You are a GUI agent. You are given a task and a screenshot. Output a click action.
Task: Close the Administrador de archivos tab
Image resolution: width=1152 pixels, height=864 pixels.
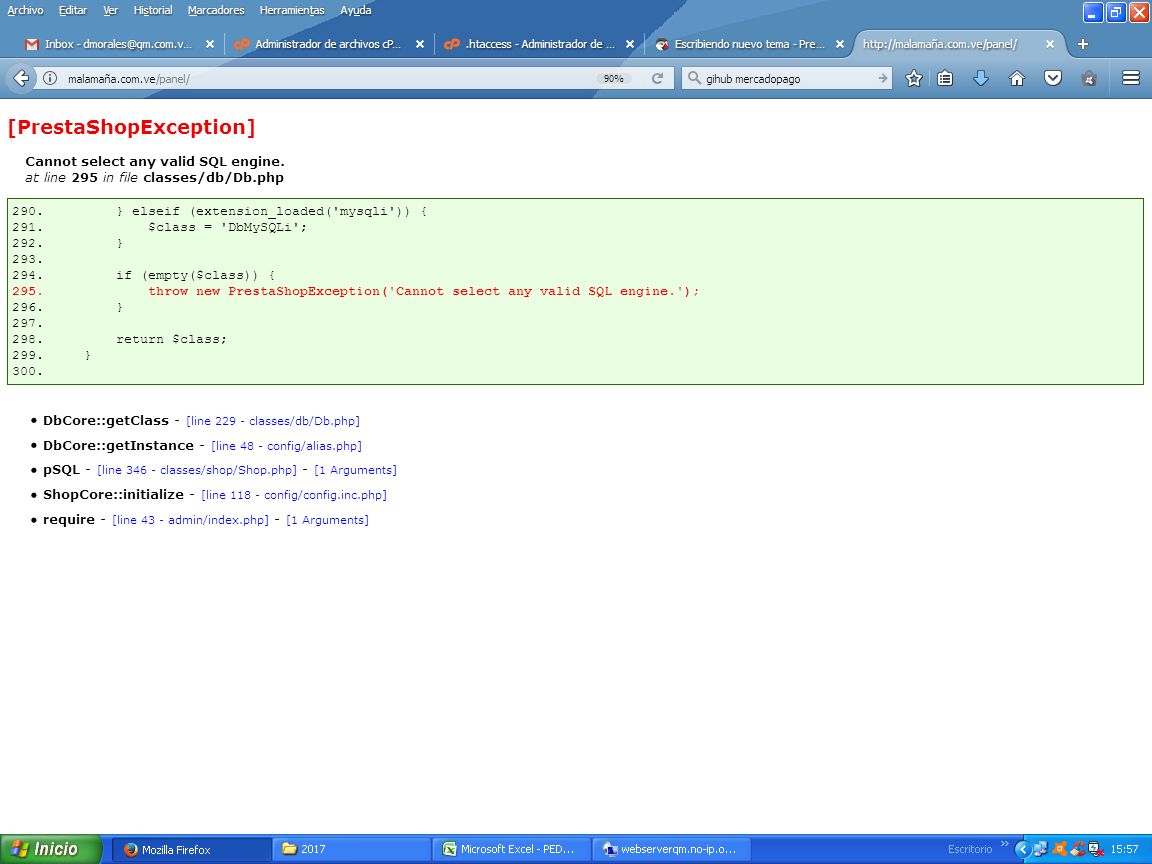[420, 44]
